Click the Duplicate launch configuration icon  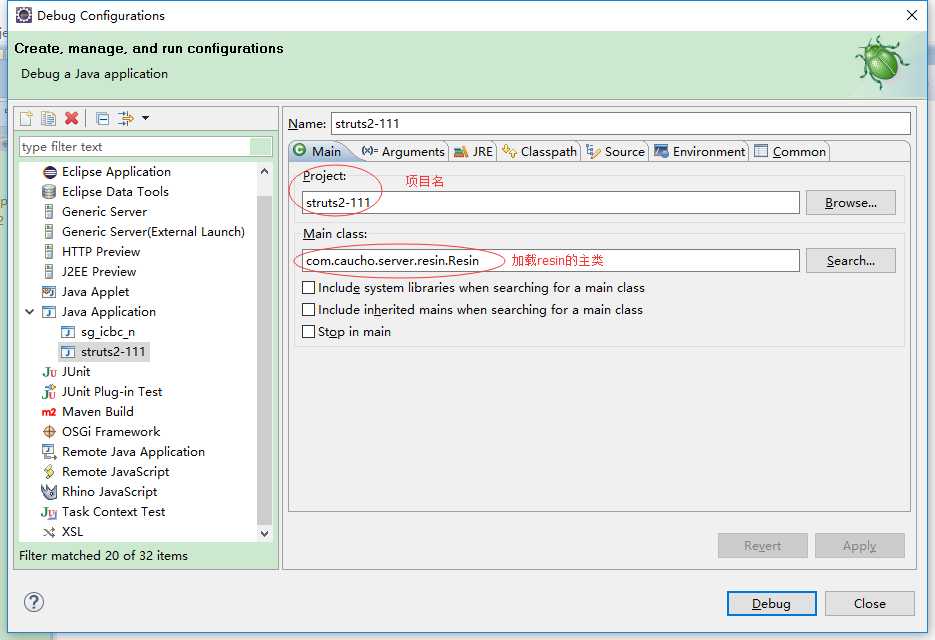(48, 118)
